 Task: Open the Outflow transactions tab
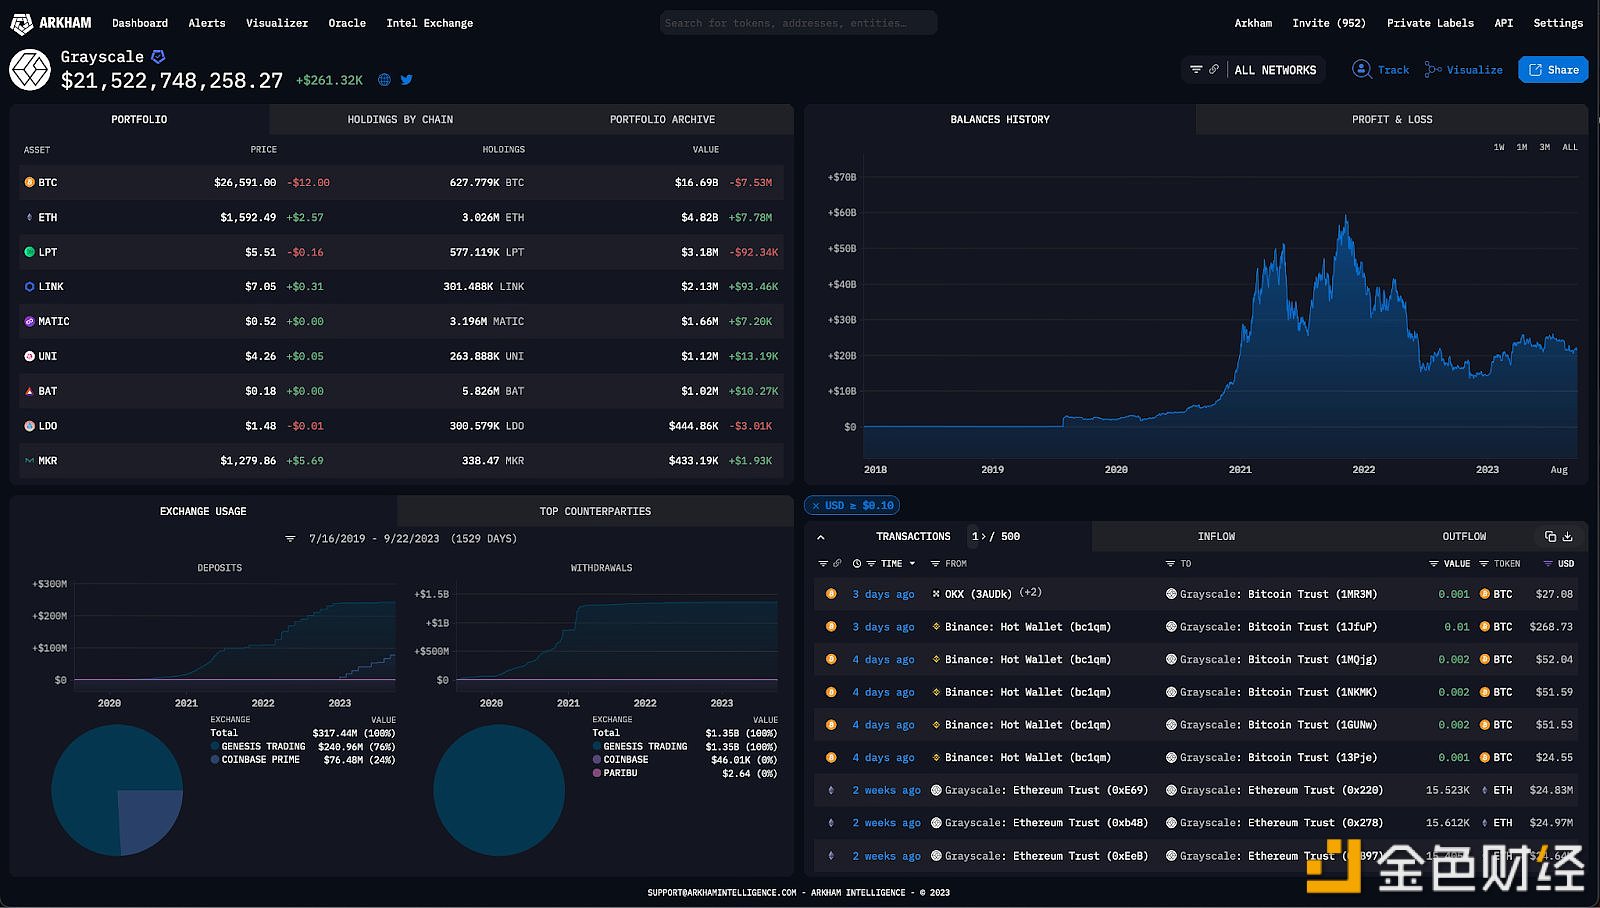coord(1464,537)
